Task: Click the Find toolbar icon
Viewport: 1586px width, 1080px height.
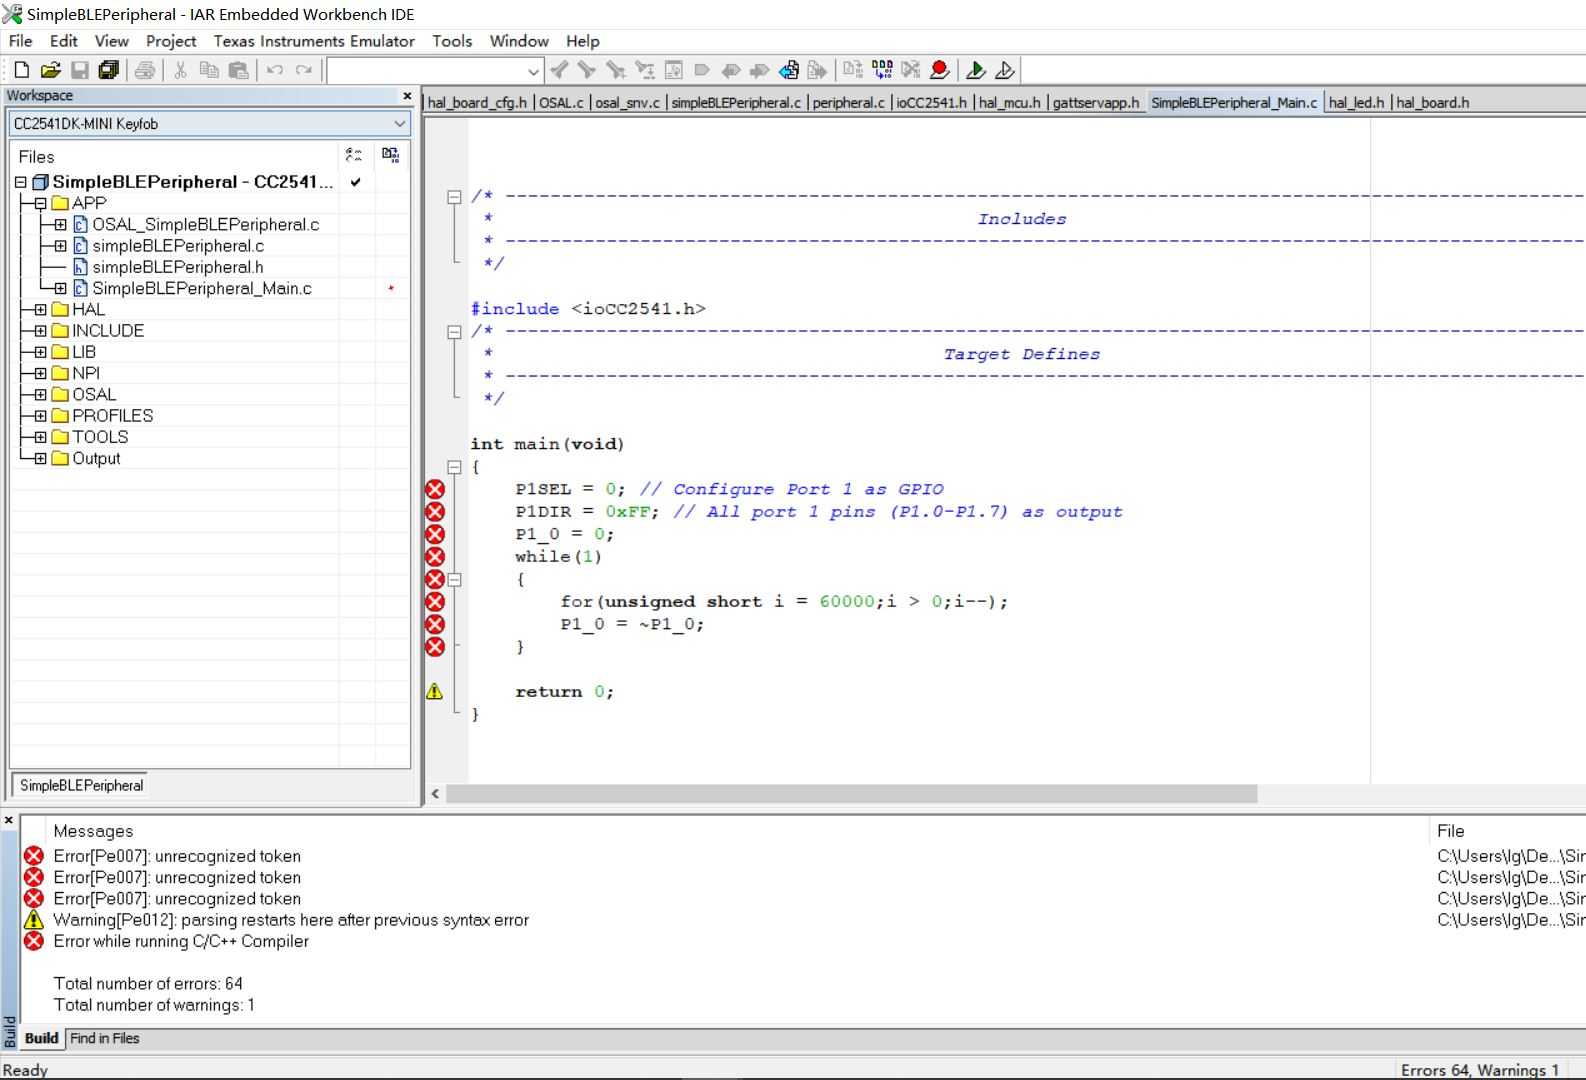Action: click(616, 70)
